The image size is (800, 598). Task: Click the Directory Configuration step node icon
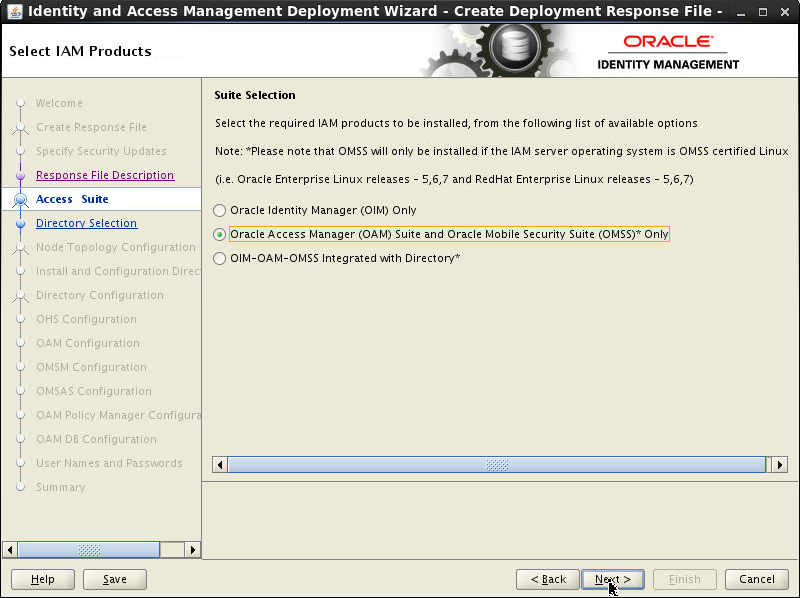pyautogui.click(x=20, y=296)
